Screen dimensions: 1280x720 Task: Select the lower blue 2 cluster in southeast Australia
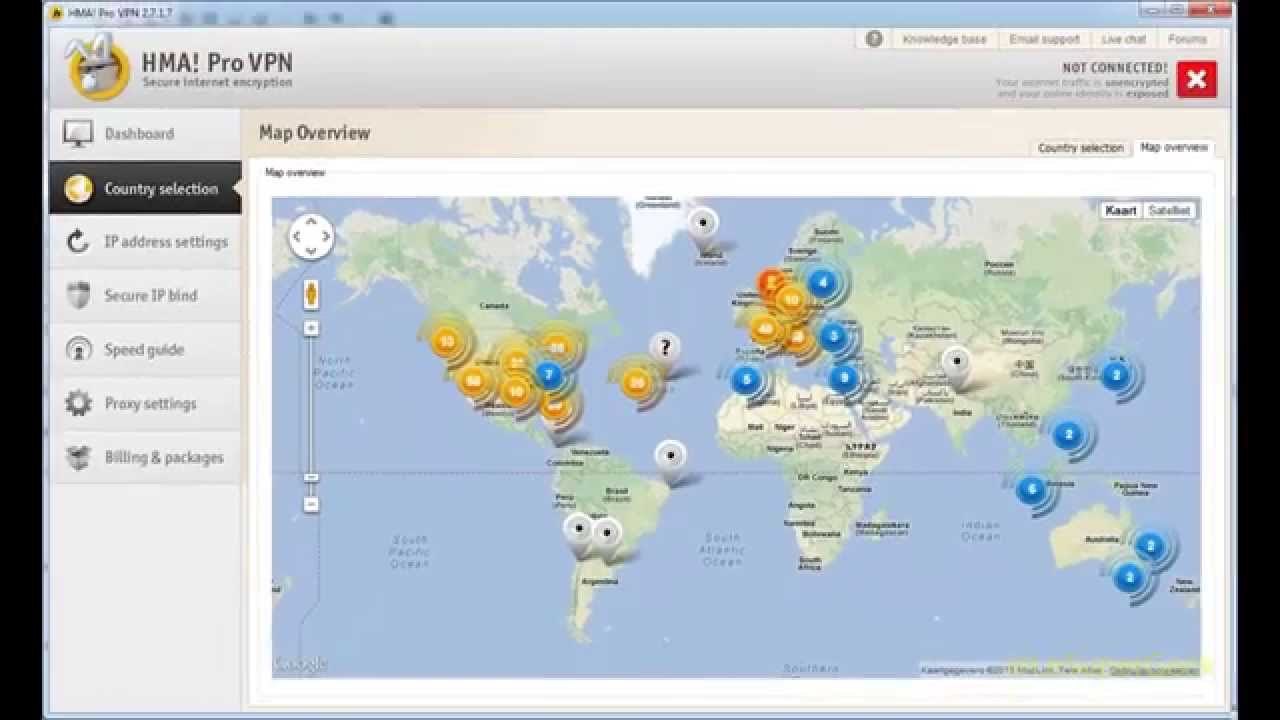pos(1129,577)
